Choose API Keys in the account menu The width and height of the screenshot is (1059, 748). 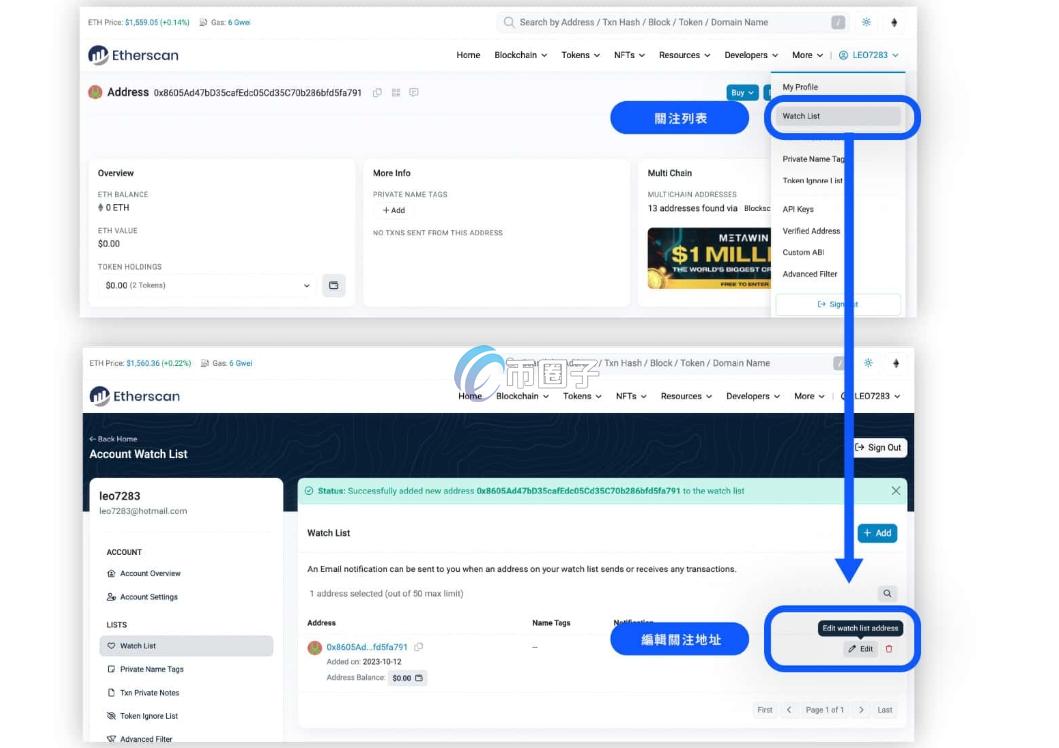pos(798,209)
